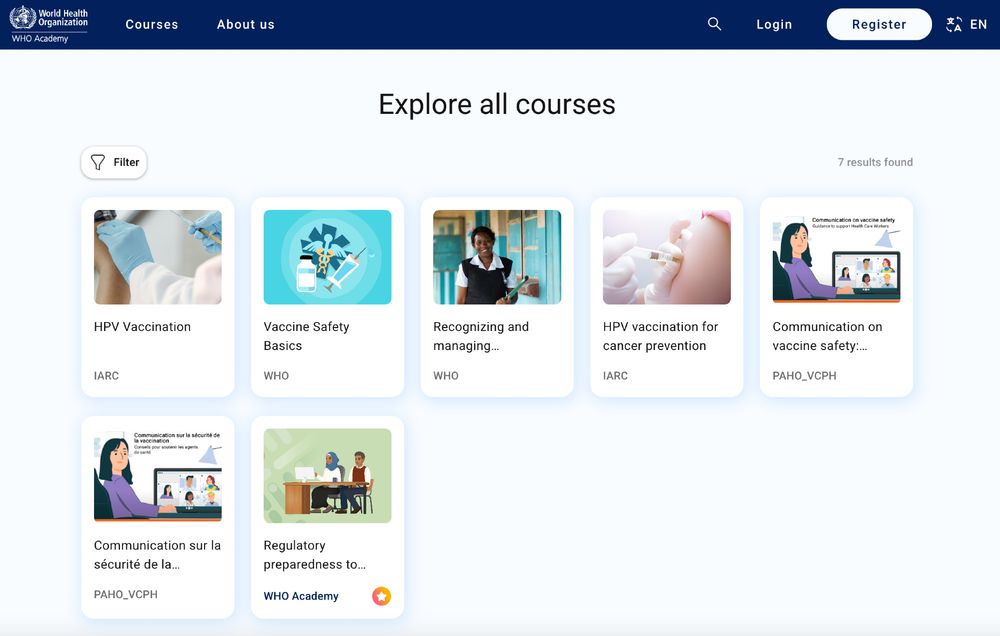Click the Register button
This screenshot has height=636, width=1000.
coord(879,24)
